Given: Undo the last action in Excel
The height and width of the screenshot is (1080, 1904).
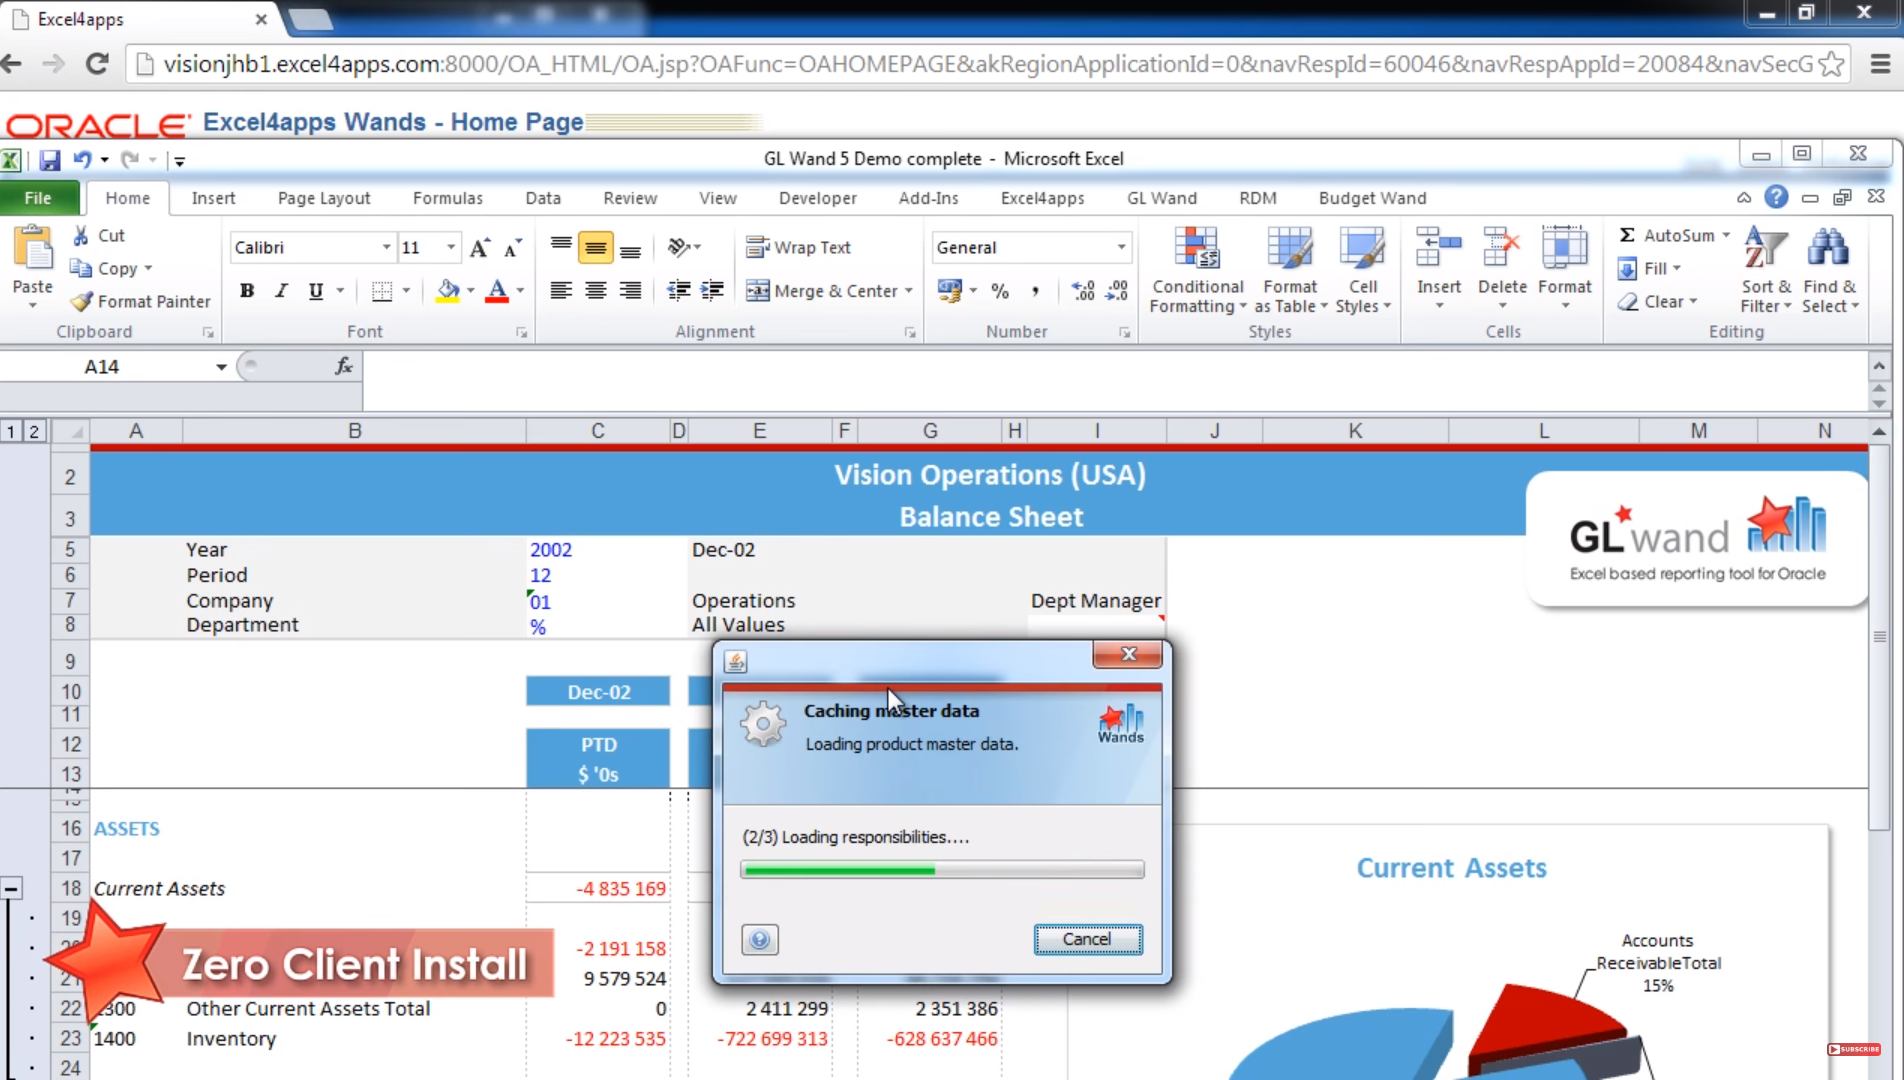Looking at the screenshot, I should click(x=81, y=160).
